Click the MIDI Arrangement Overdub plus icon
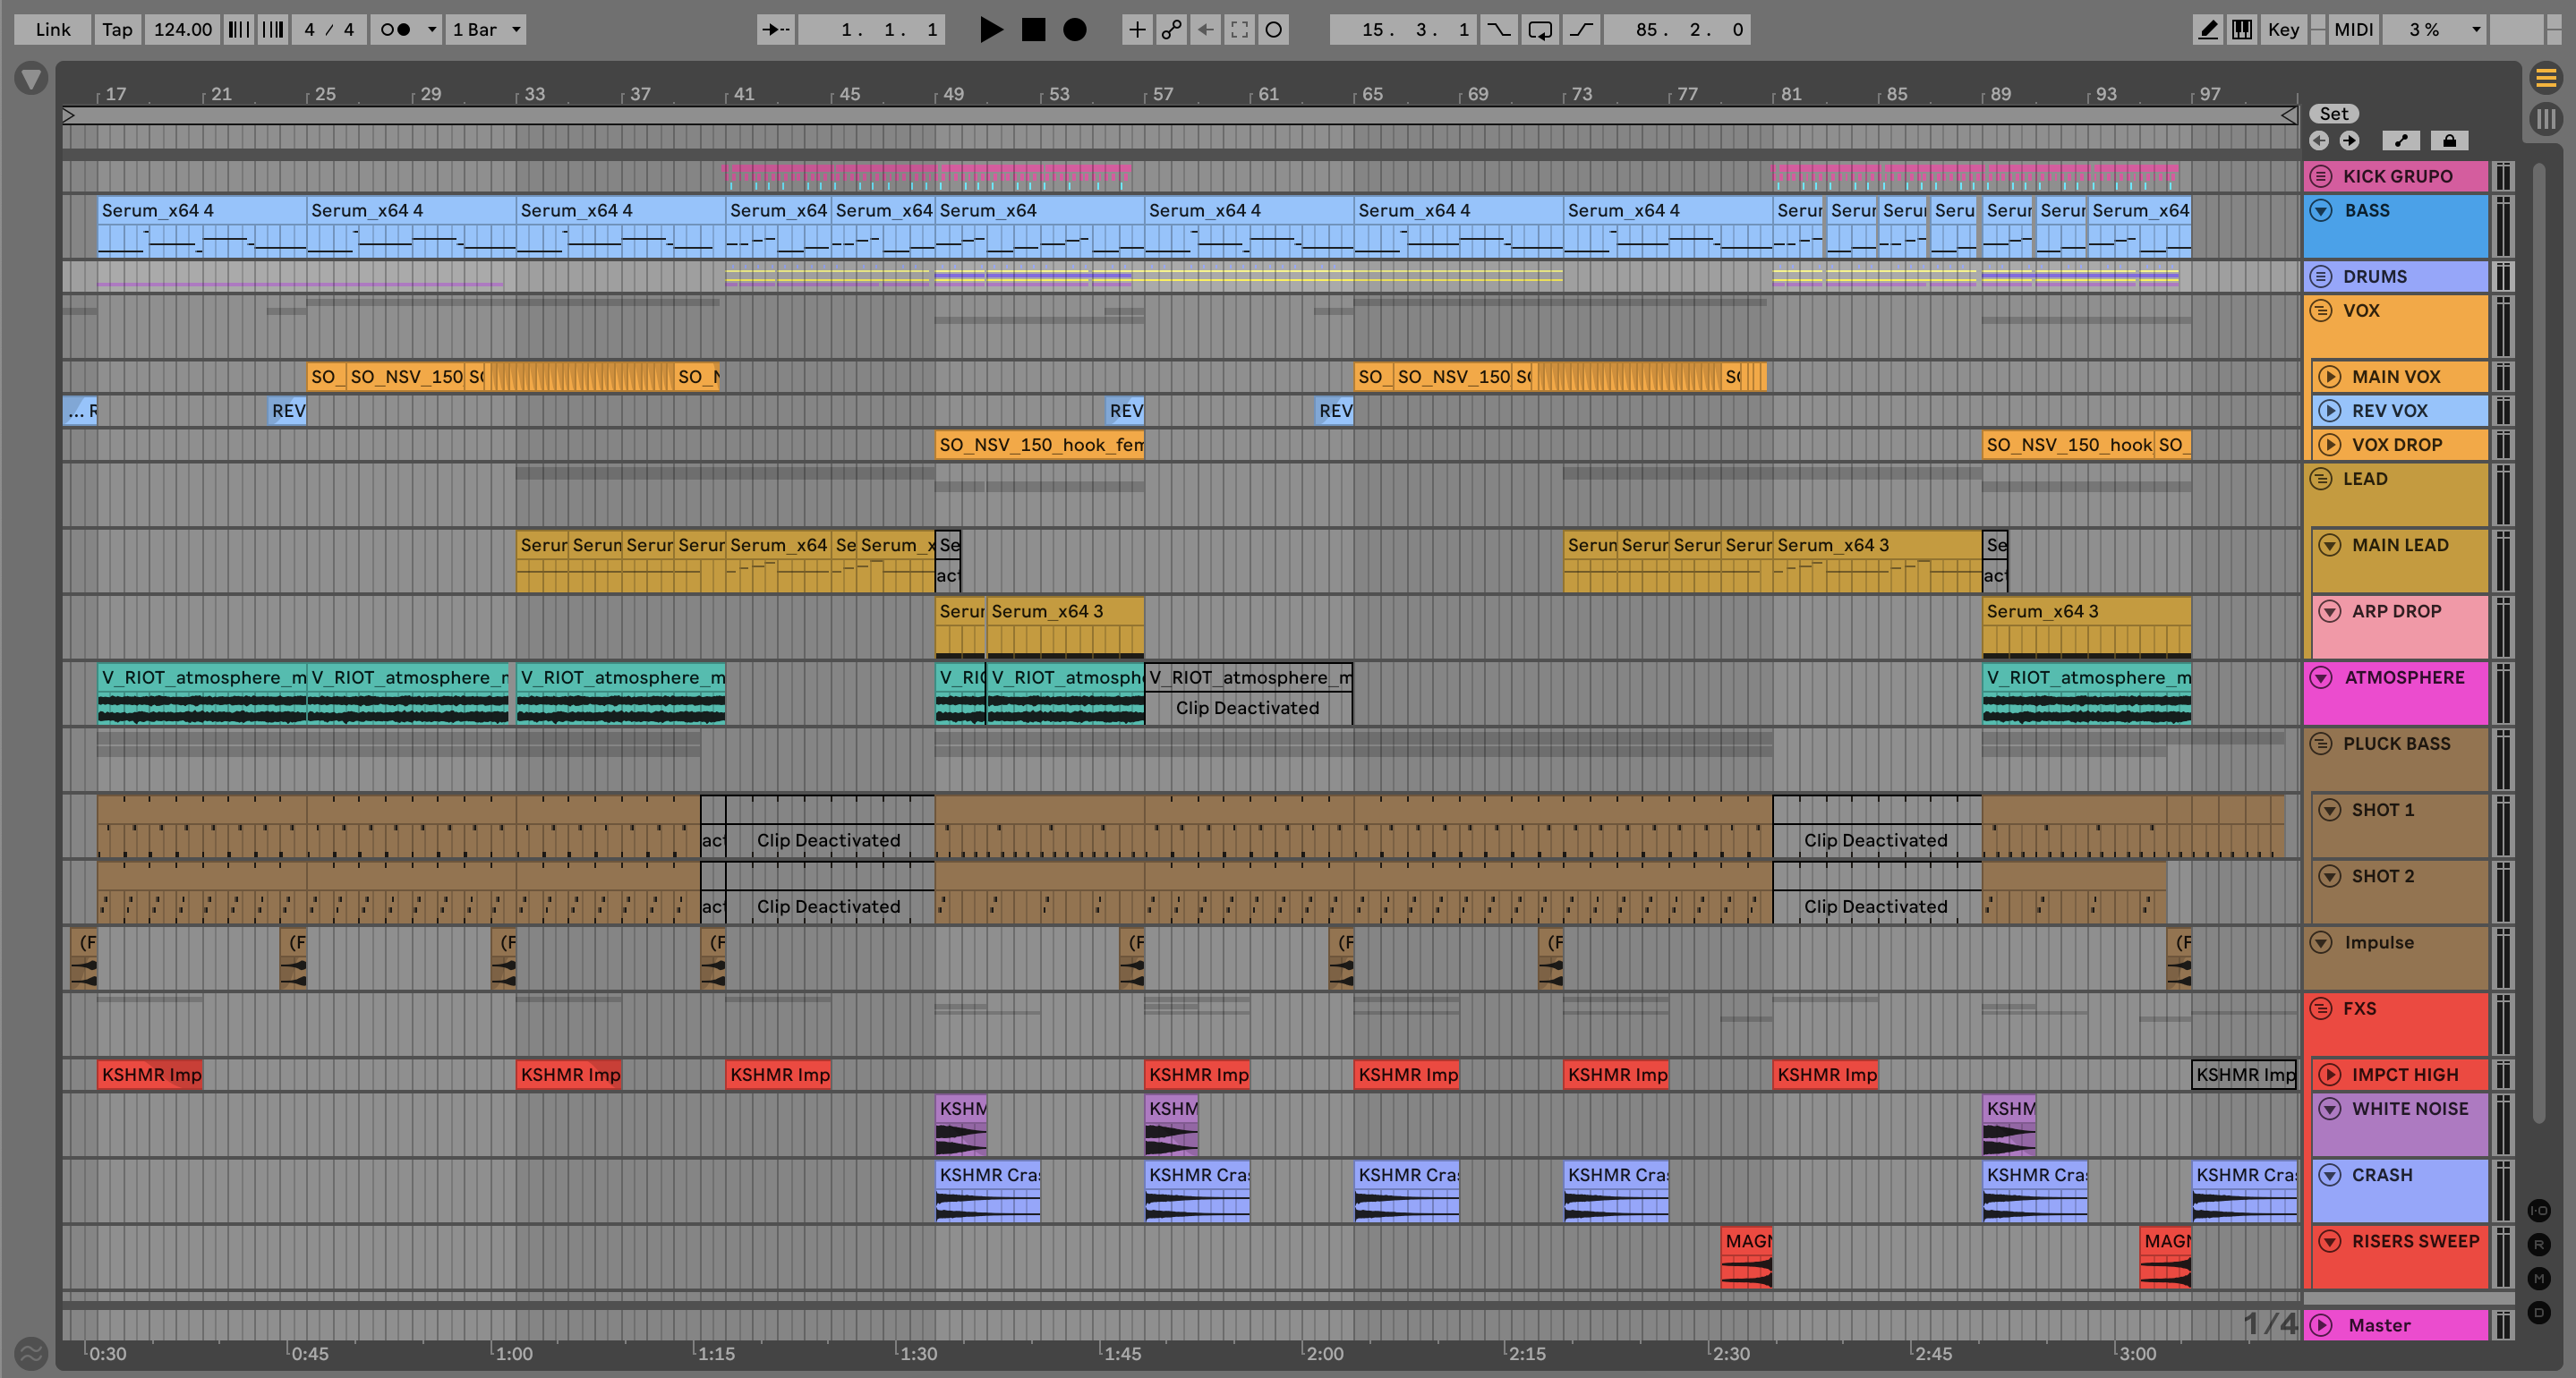Image resolution: width=2576 pixels, height=1378 pixels. [1137, 29]
